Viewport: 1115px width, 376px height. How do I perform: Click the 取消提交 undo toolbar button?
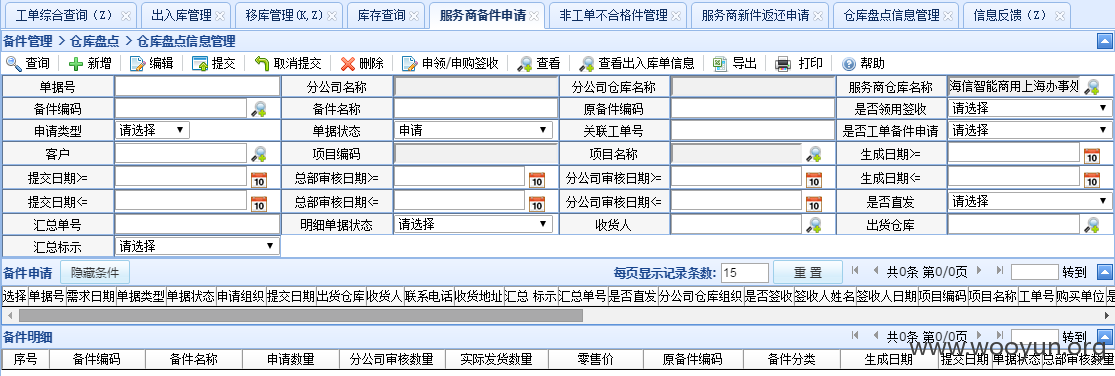click(288, 64)
